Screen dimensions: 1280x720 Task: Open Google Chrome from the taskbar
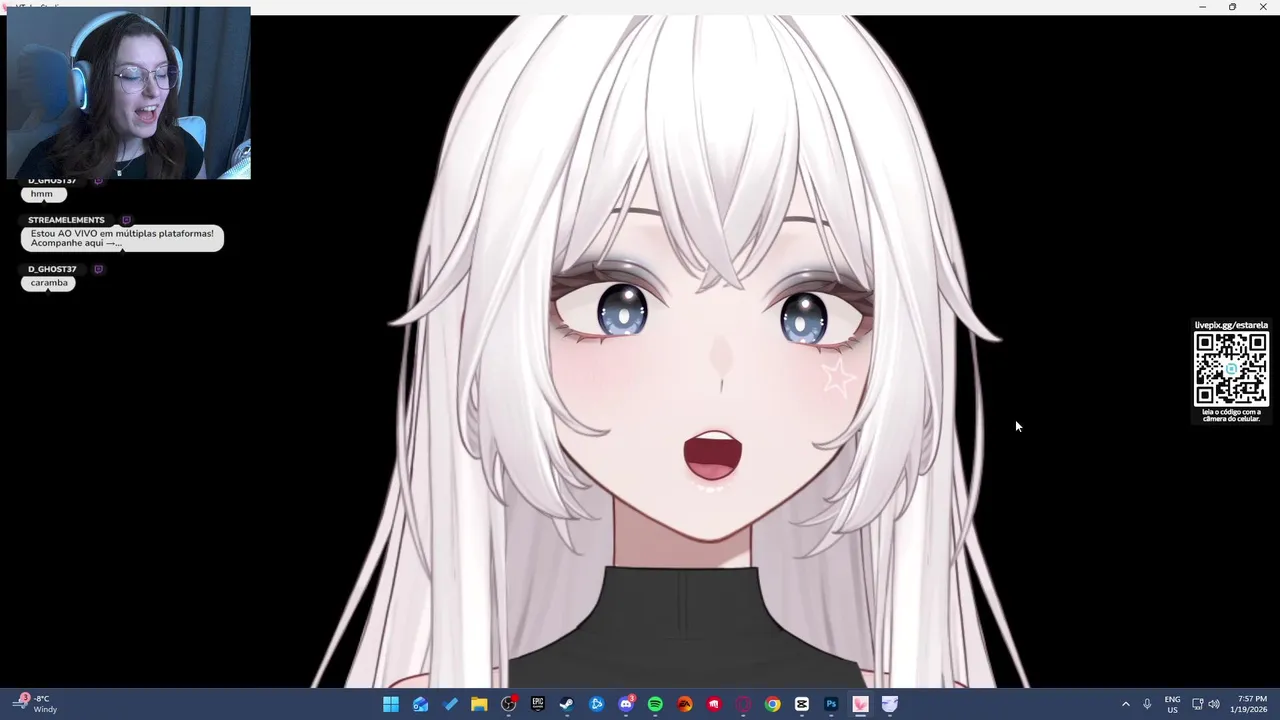773,704
